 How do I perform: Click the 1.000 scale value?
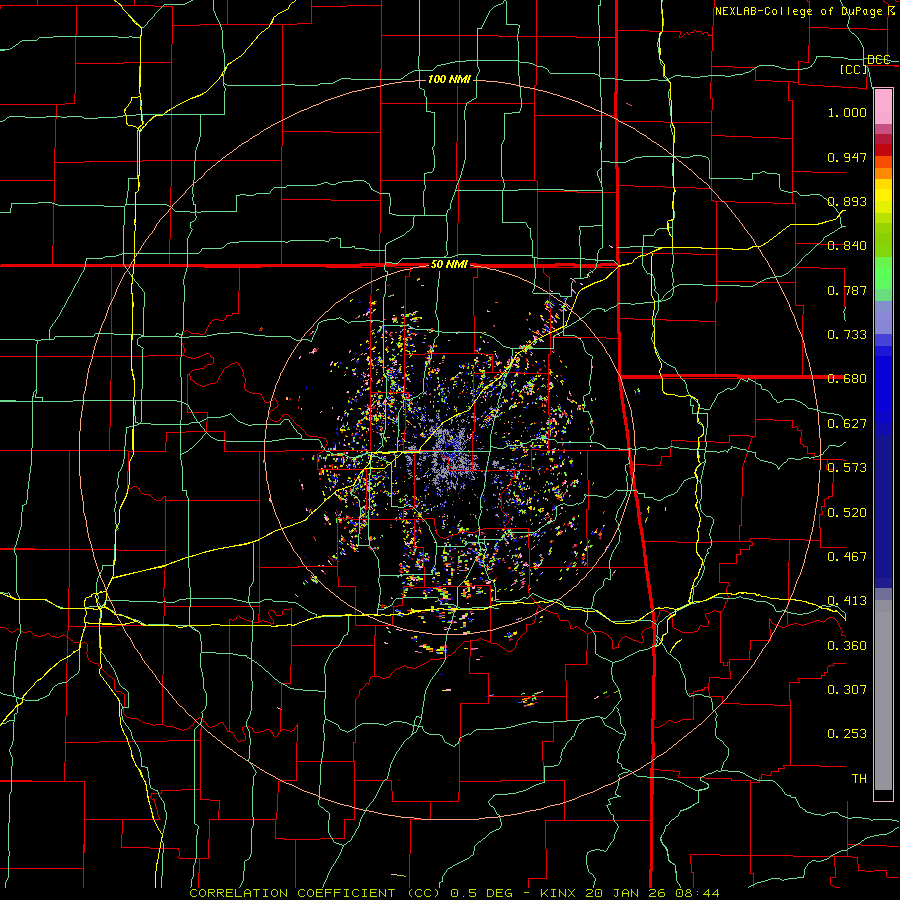tap(847, 113)
